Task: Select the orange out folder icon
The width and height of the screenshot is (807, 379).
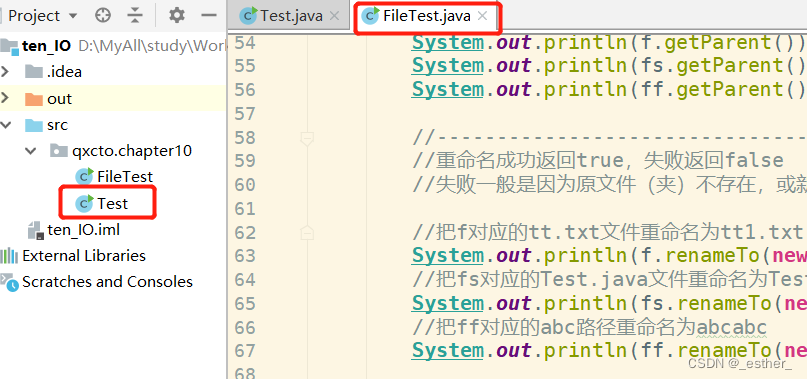Action: 34,99
